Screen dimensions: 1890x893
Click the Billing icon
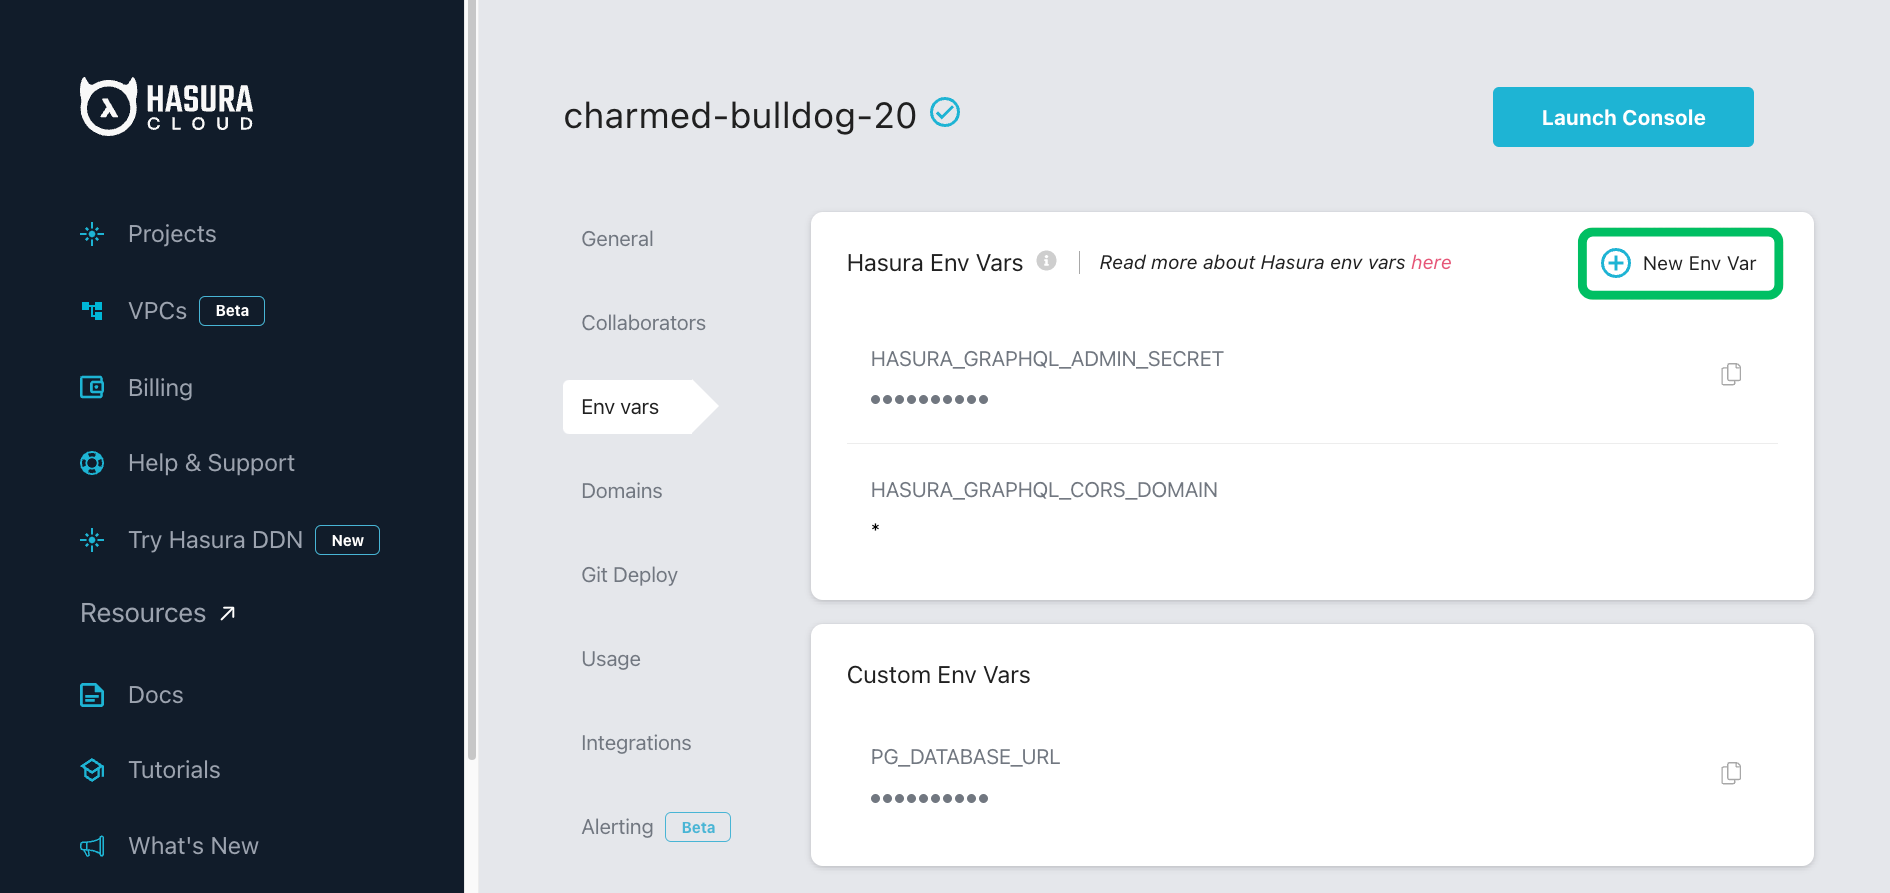tap(91, 387)
